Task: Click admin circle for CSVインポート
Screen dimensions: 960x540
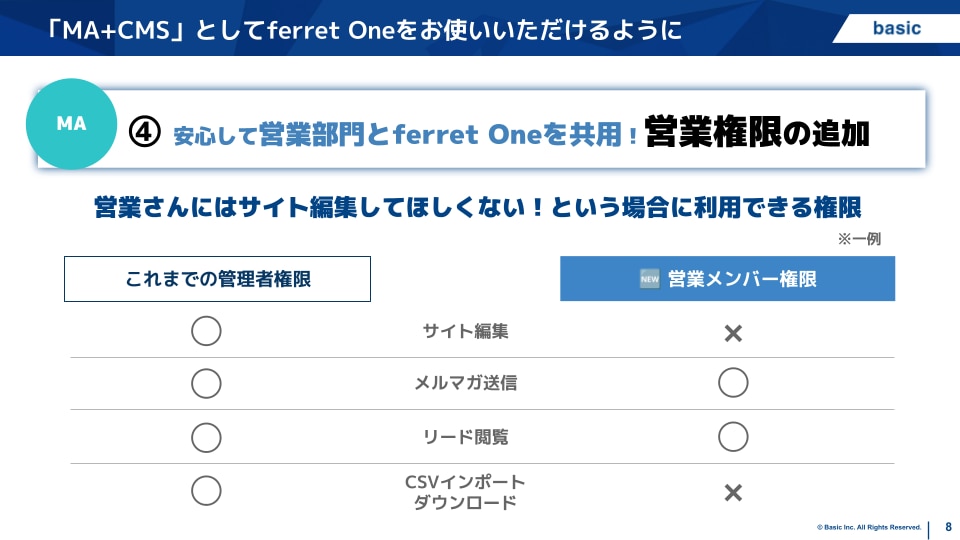Action: coord(206,490)
